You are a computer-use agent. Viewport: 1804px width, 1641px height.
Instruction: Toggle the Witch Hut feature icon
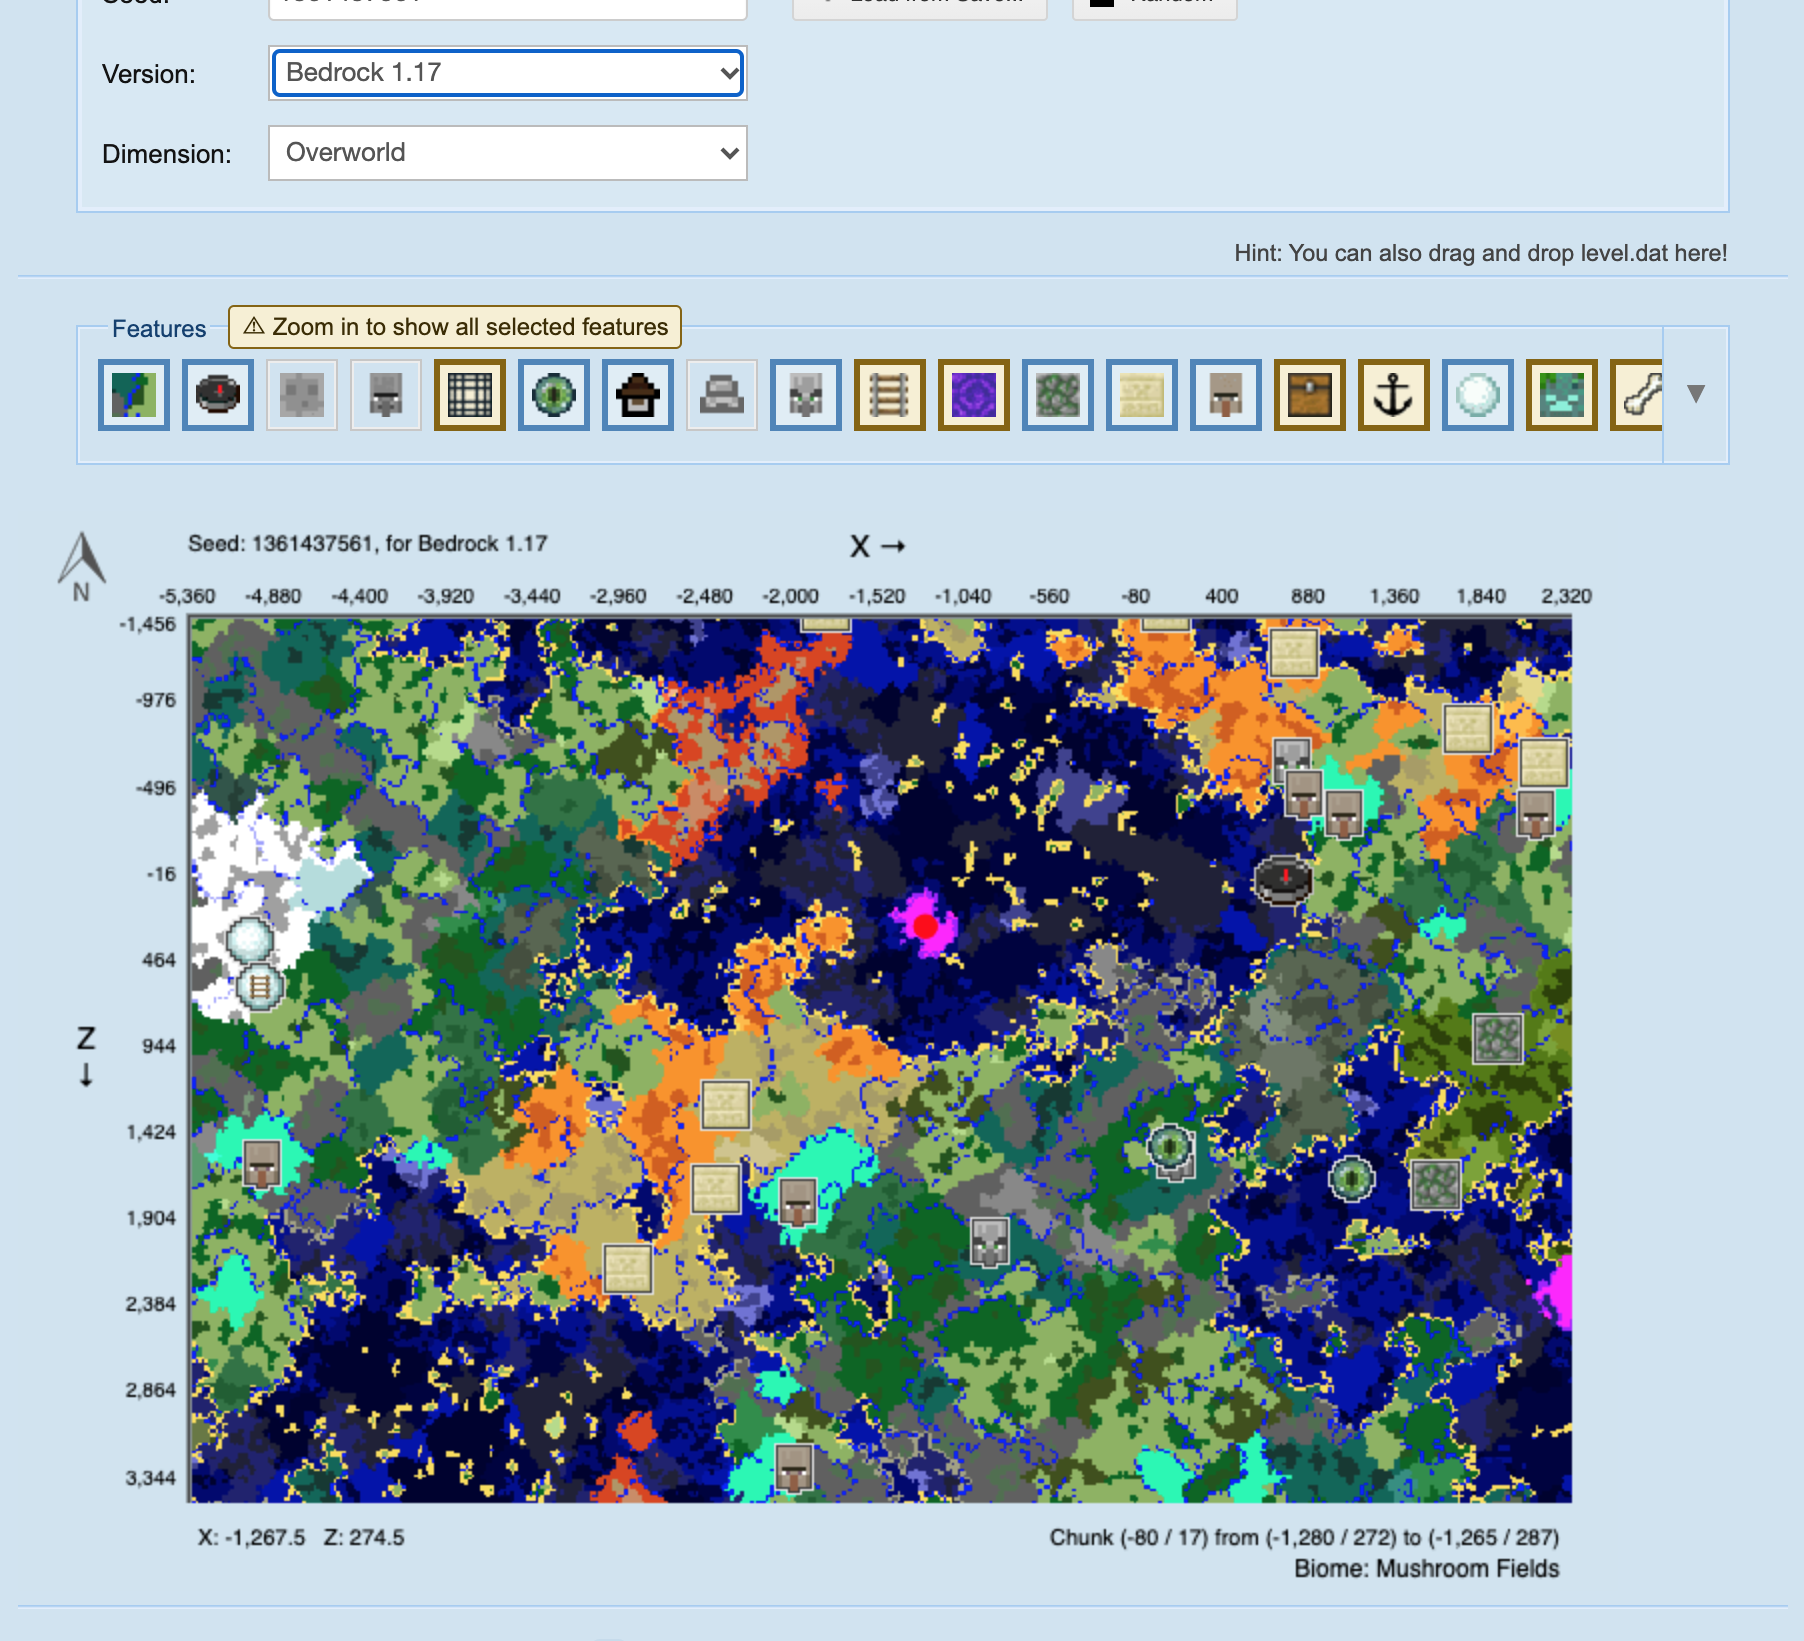point(638,395)
